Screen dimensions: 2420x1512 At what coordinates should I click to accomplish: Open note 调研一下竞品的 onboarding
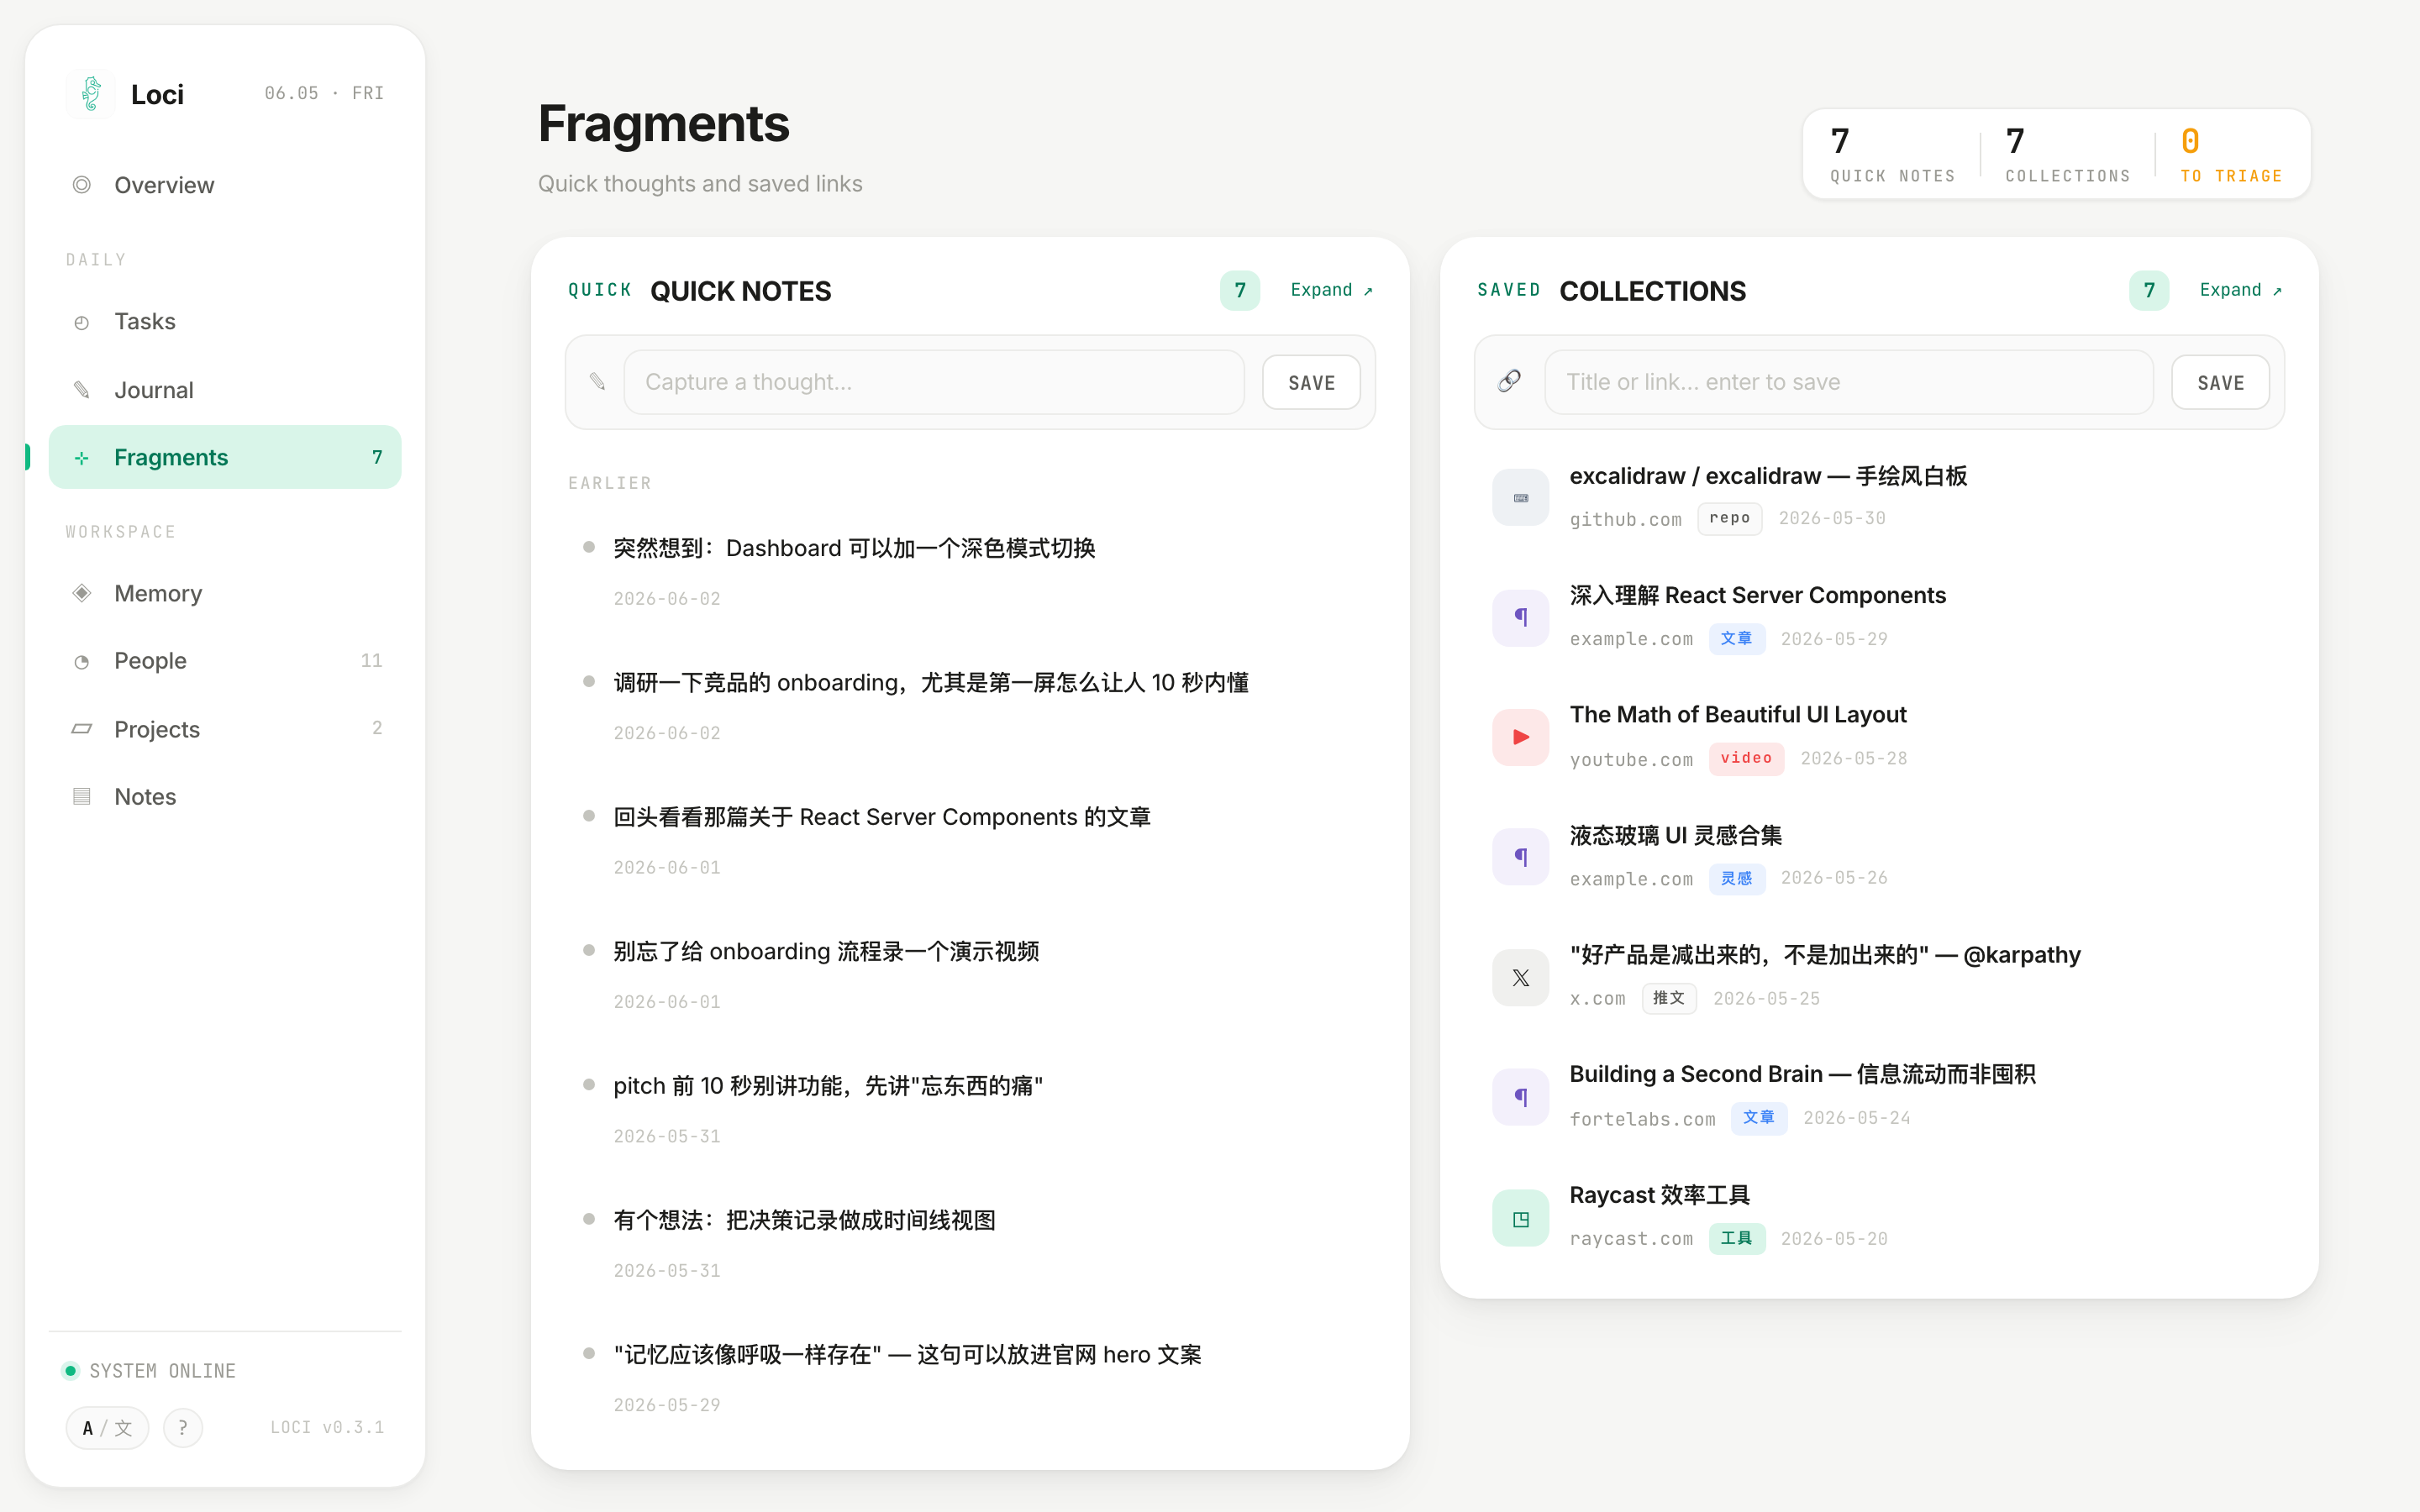tap(931, 683)
